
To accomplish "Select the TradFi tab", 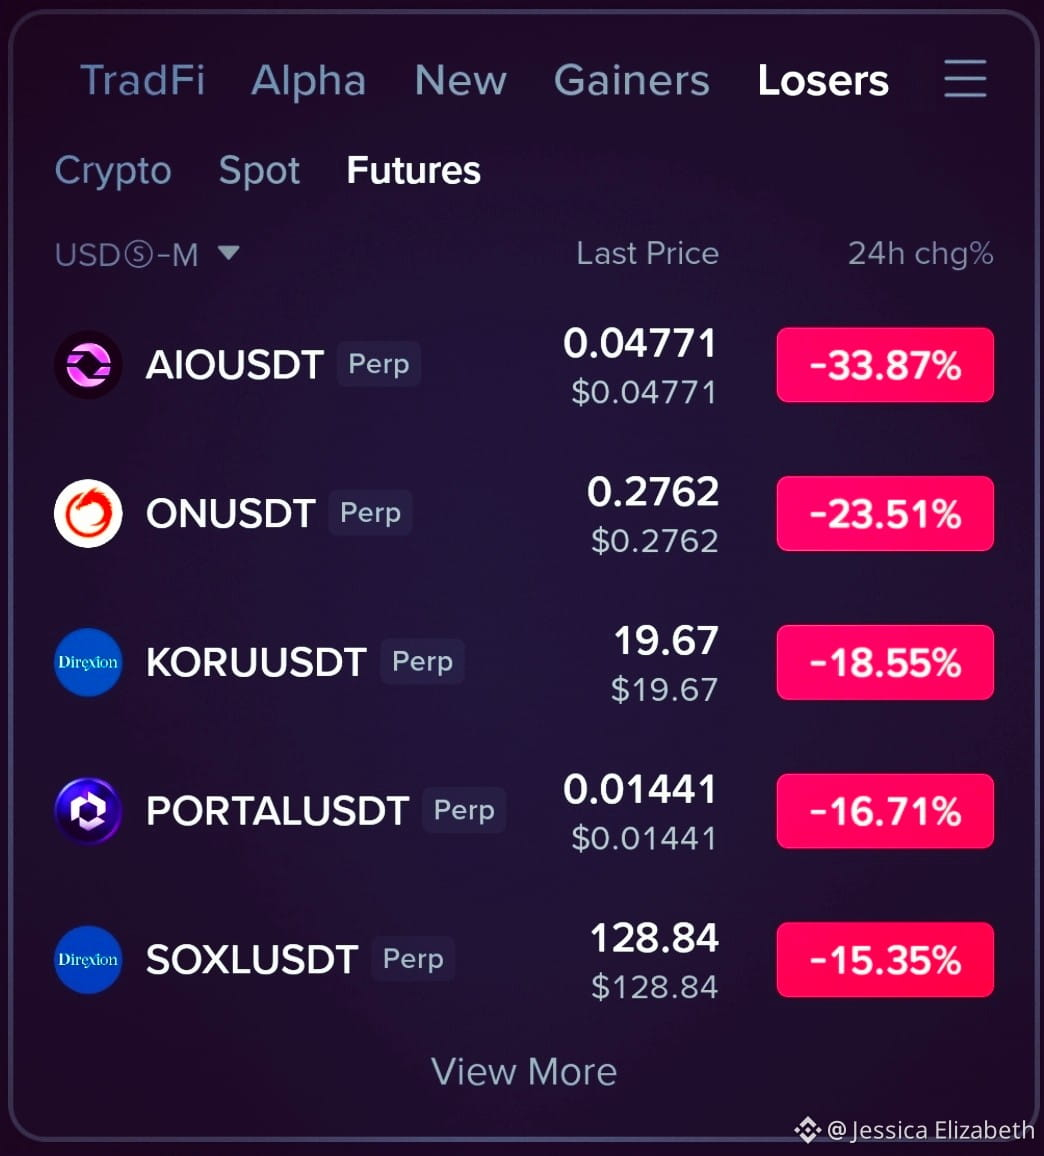I will click(x=143, y=80).
